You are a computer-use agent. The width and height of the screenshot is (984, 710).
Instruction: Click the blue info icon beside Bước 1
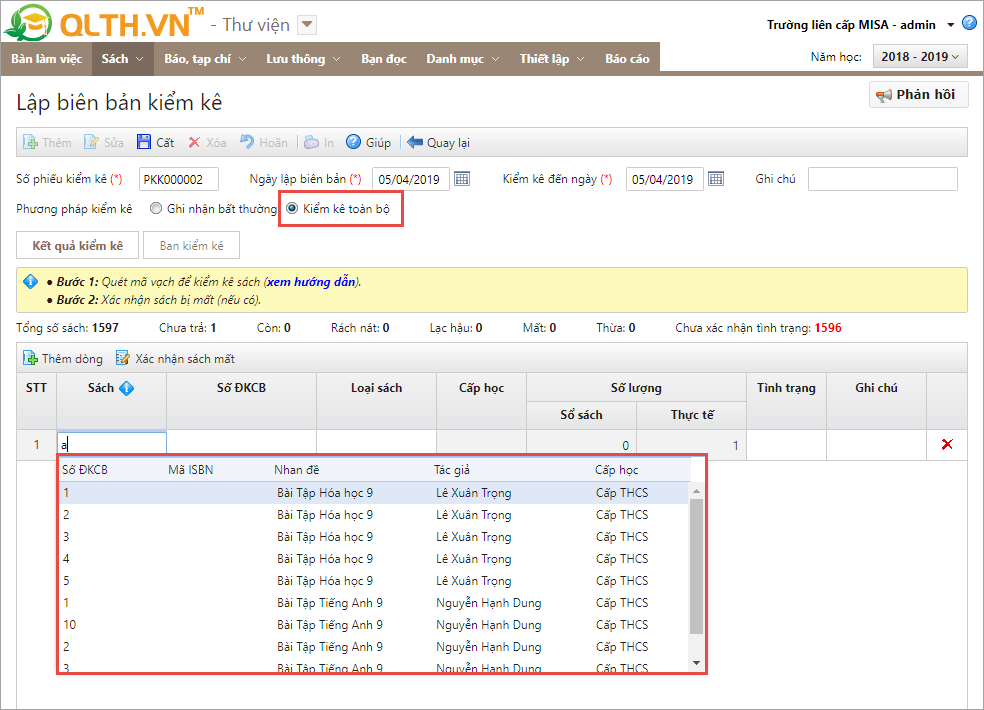click(x=30, y=281)
